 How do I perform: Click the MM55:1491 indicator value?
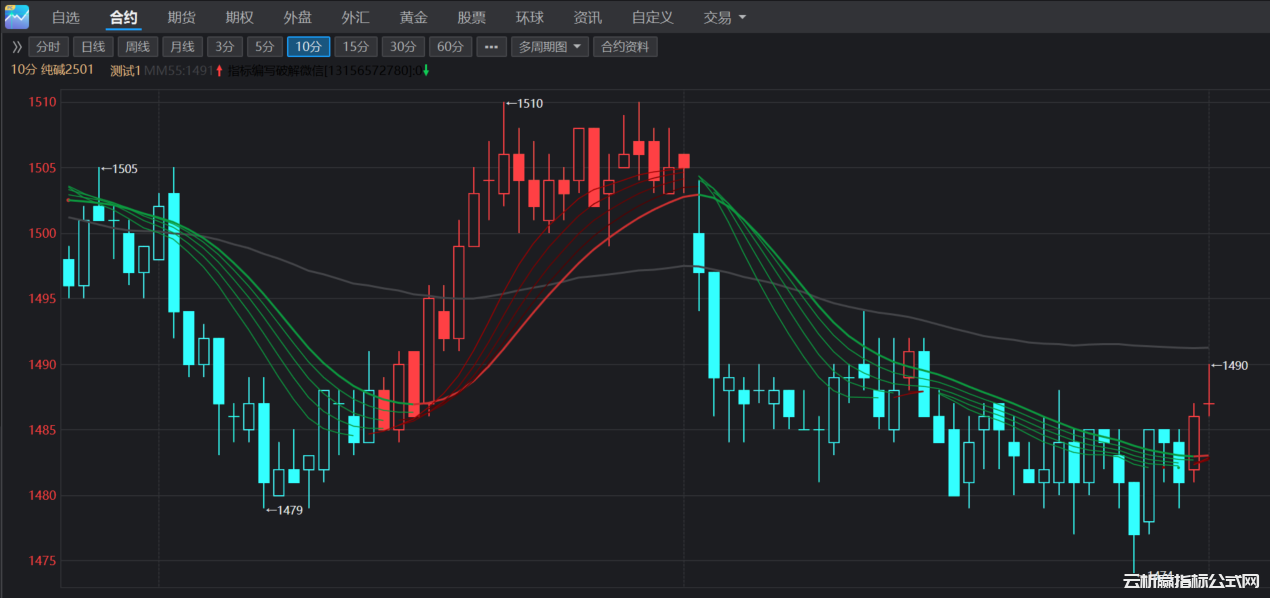pyautogui.click(x=179, y=70)
